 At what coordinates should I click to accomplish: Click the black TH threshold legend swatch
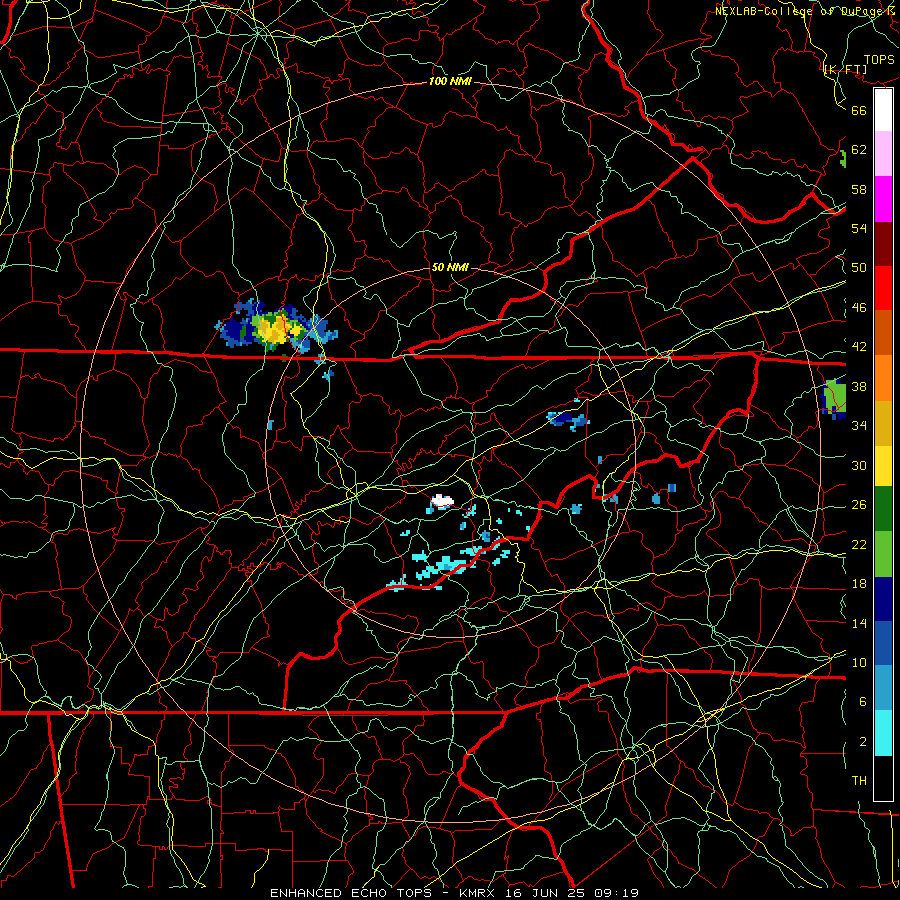[883, 778]
